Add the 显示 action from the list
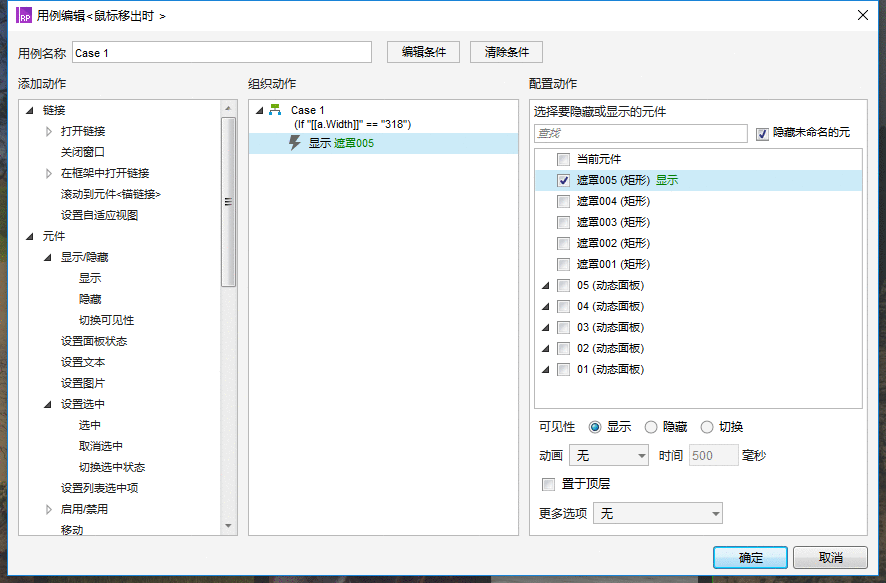The width and height of the screenshot is (886, 583). 90,278
